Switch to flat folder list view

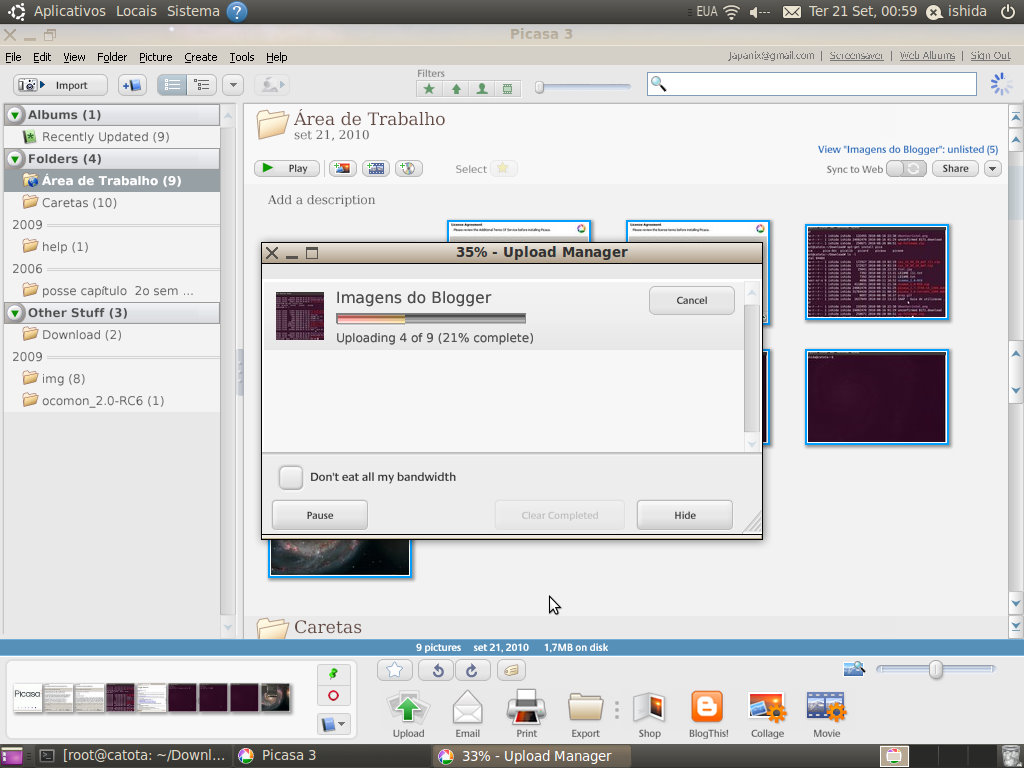(x=172, y=85)
